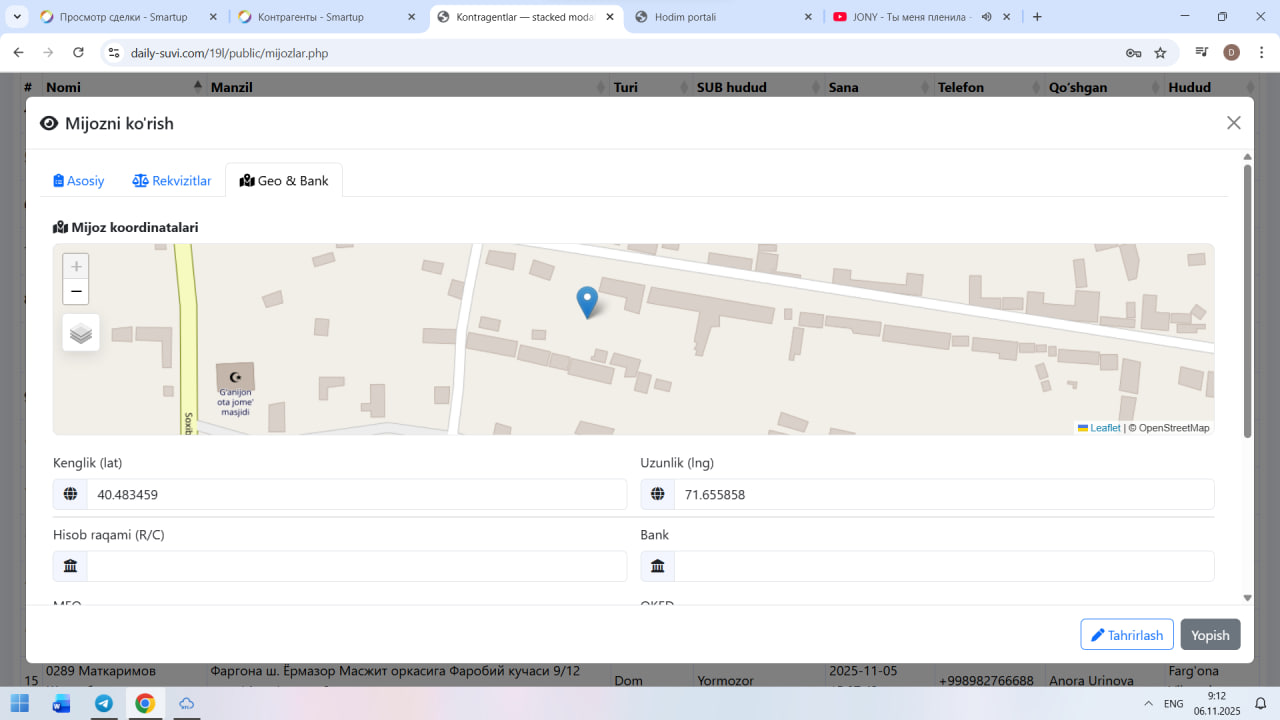Close the Mijozni ko'rish modal
The width and height of the screenshot is (1280, 720).
click(x=1233, y=123)
